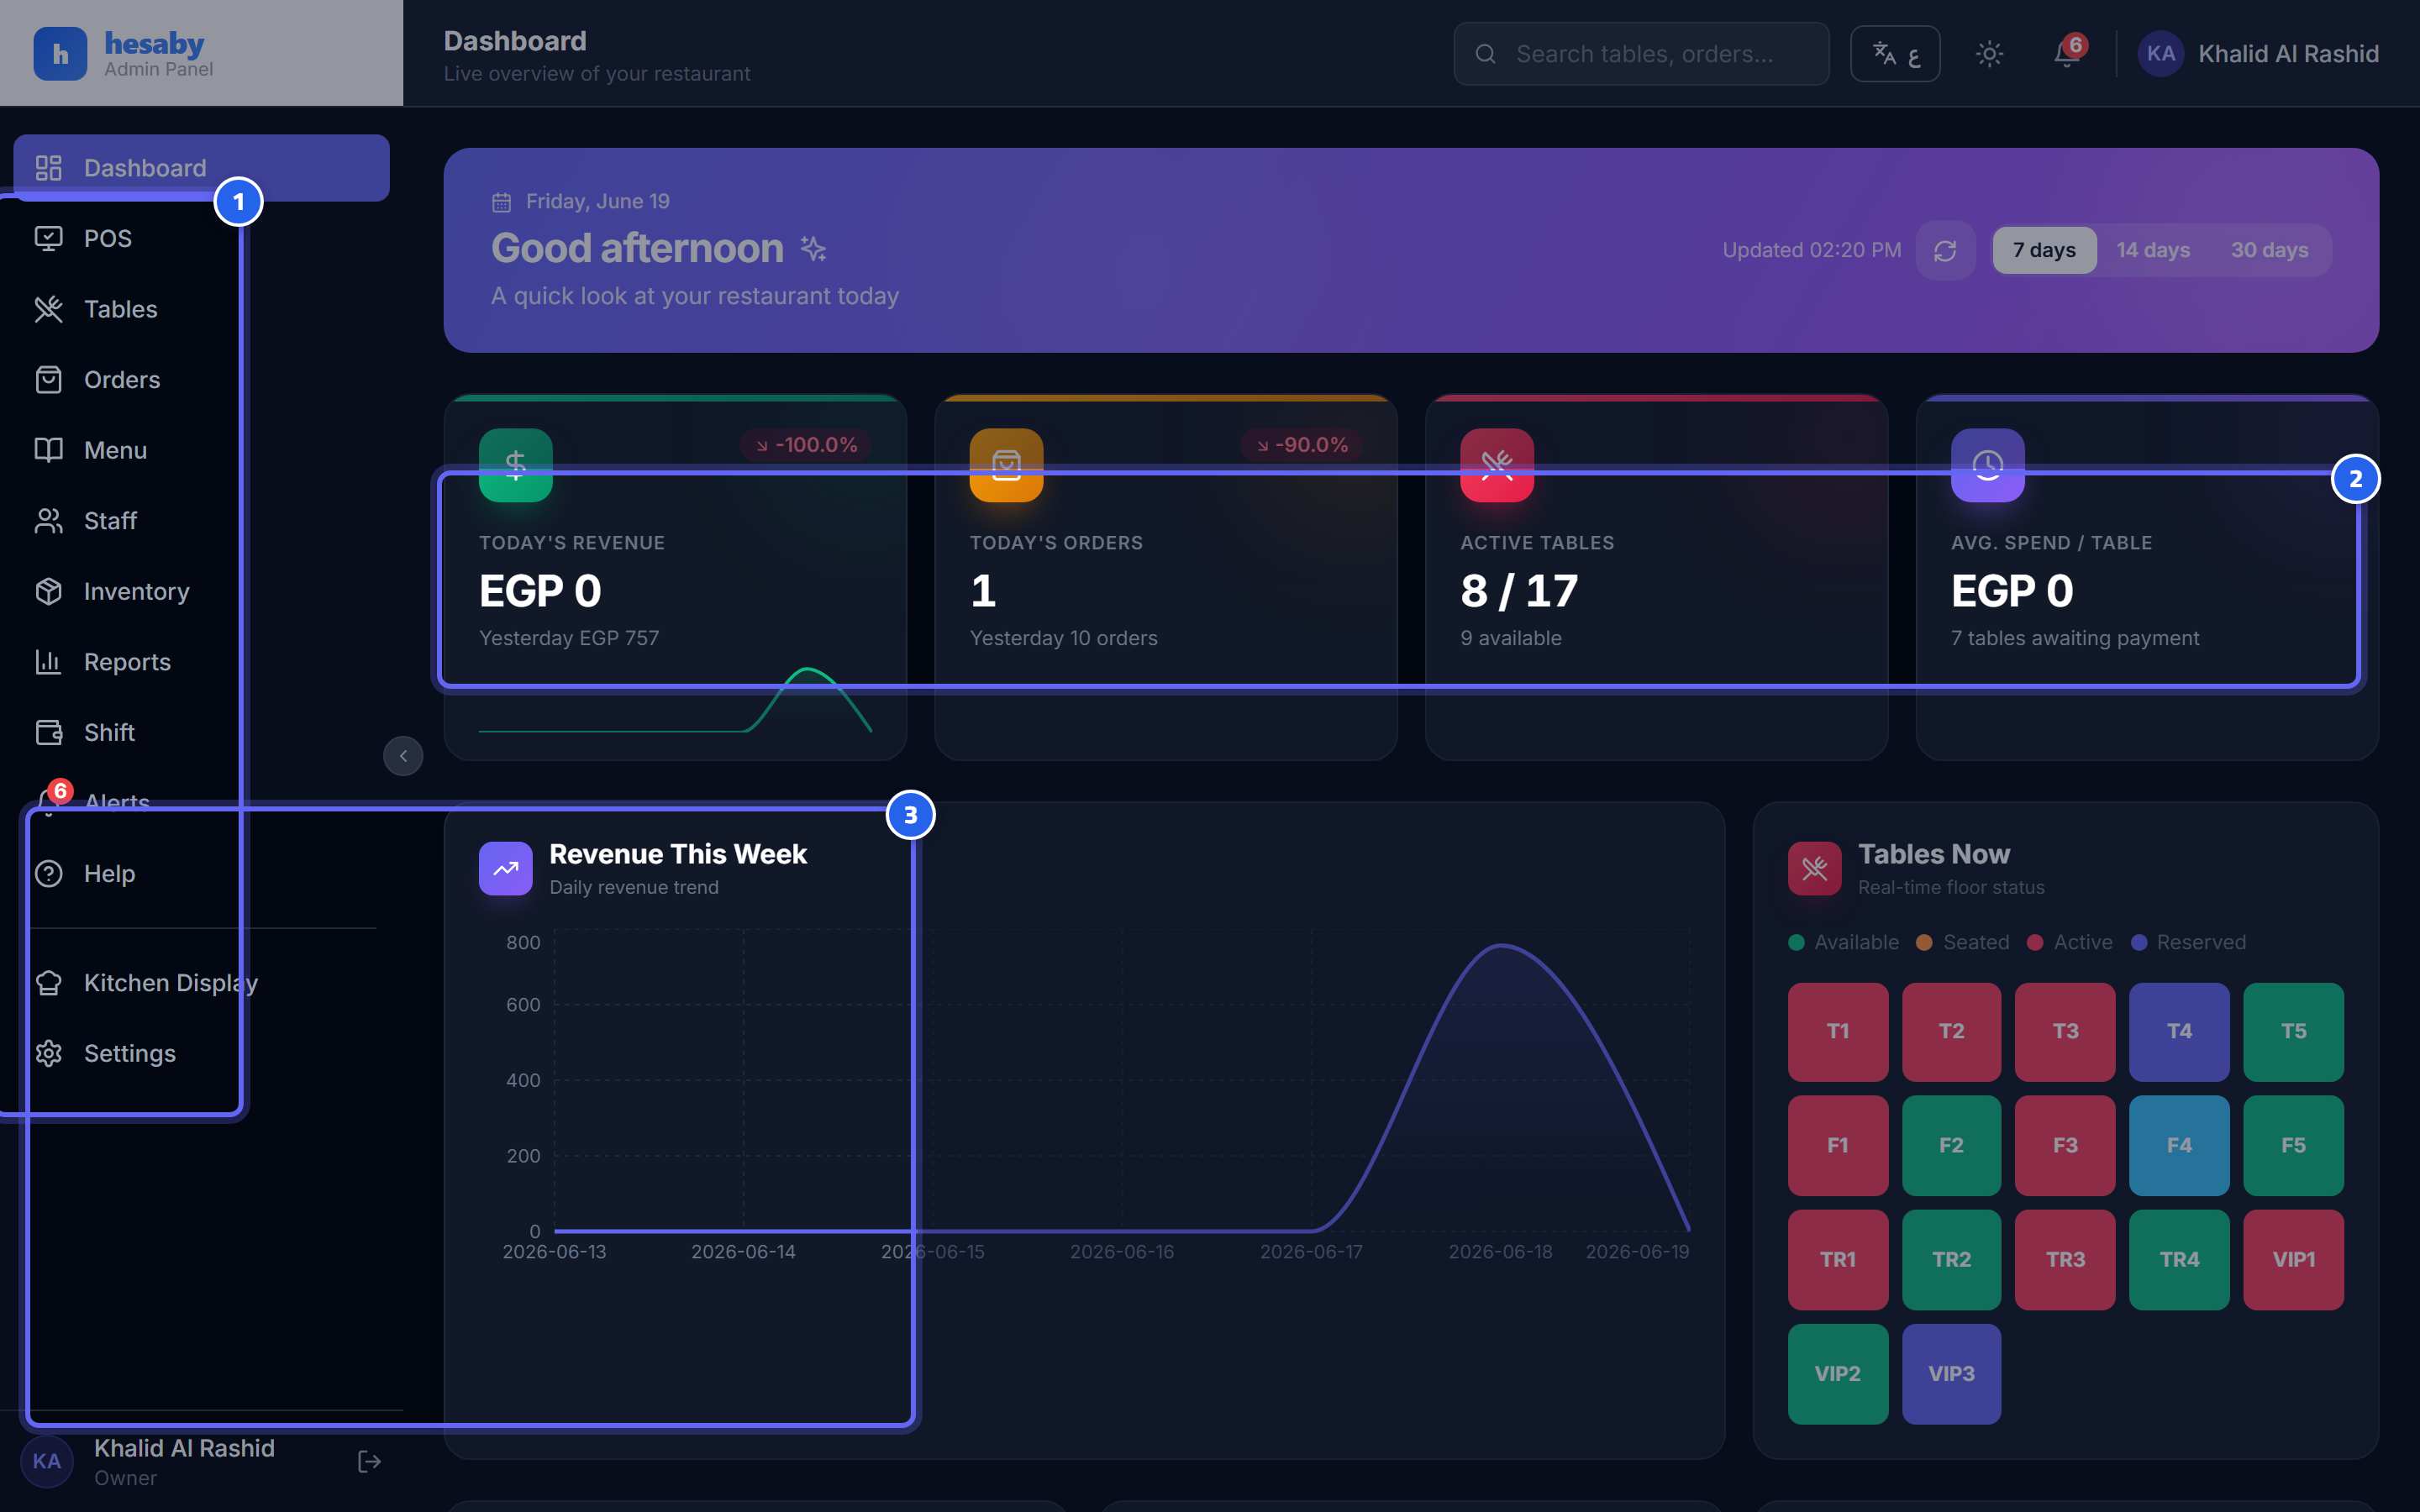Click the Search tables, orders field
The image size is (2420, 1512).
[1641, 54]
